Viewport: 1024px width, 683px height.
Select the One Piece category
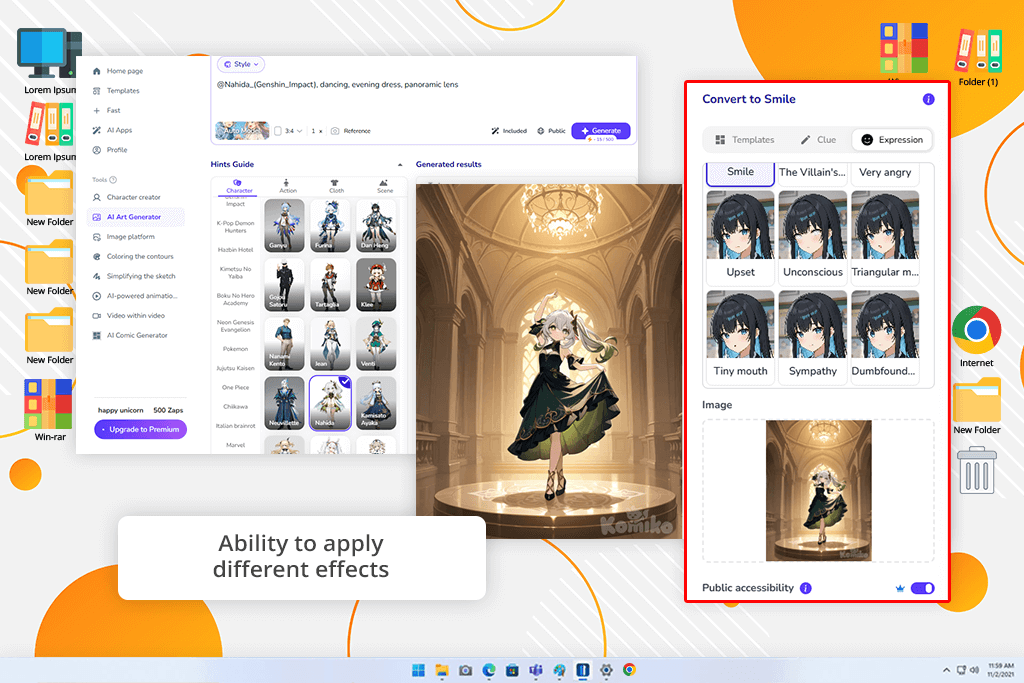point(236,387)
